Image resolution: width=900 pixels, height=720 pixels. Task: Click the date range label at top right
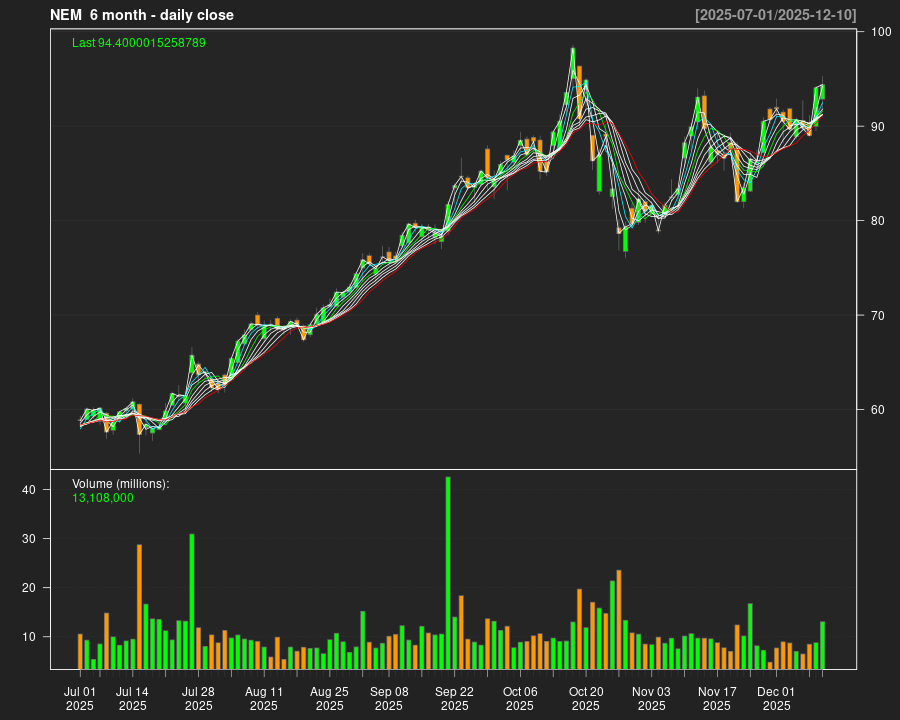pyautogui.click(x=775, y=15)
